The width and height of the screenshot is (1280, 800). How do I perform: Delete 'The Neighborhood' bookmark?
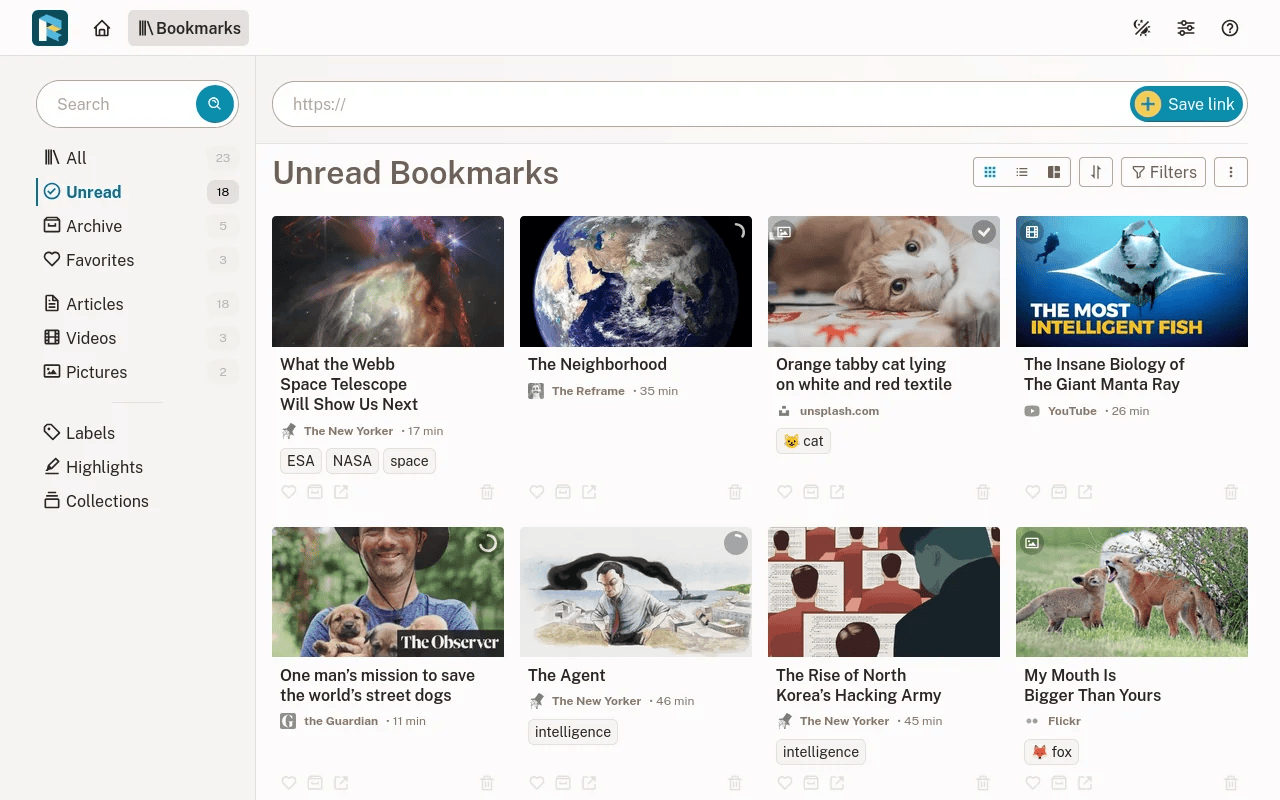(x=735, y=492)
